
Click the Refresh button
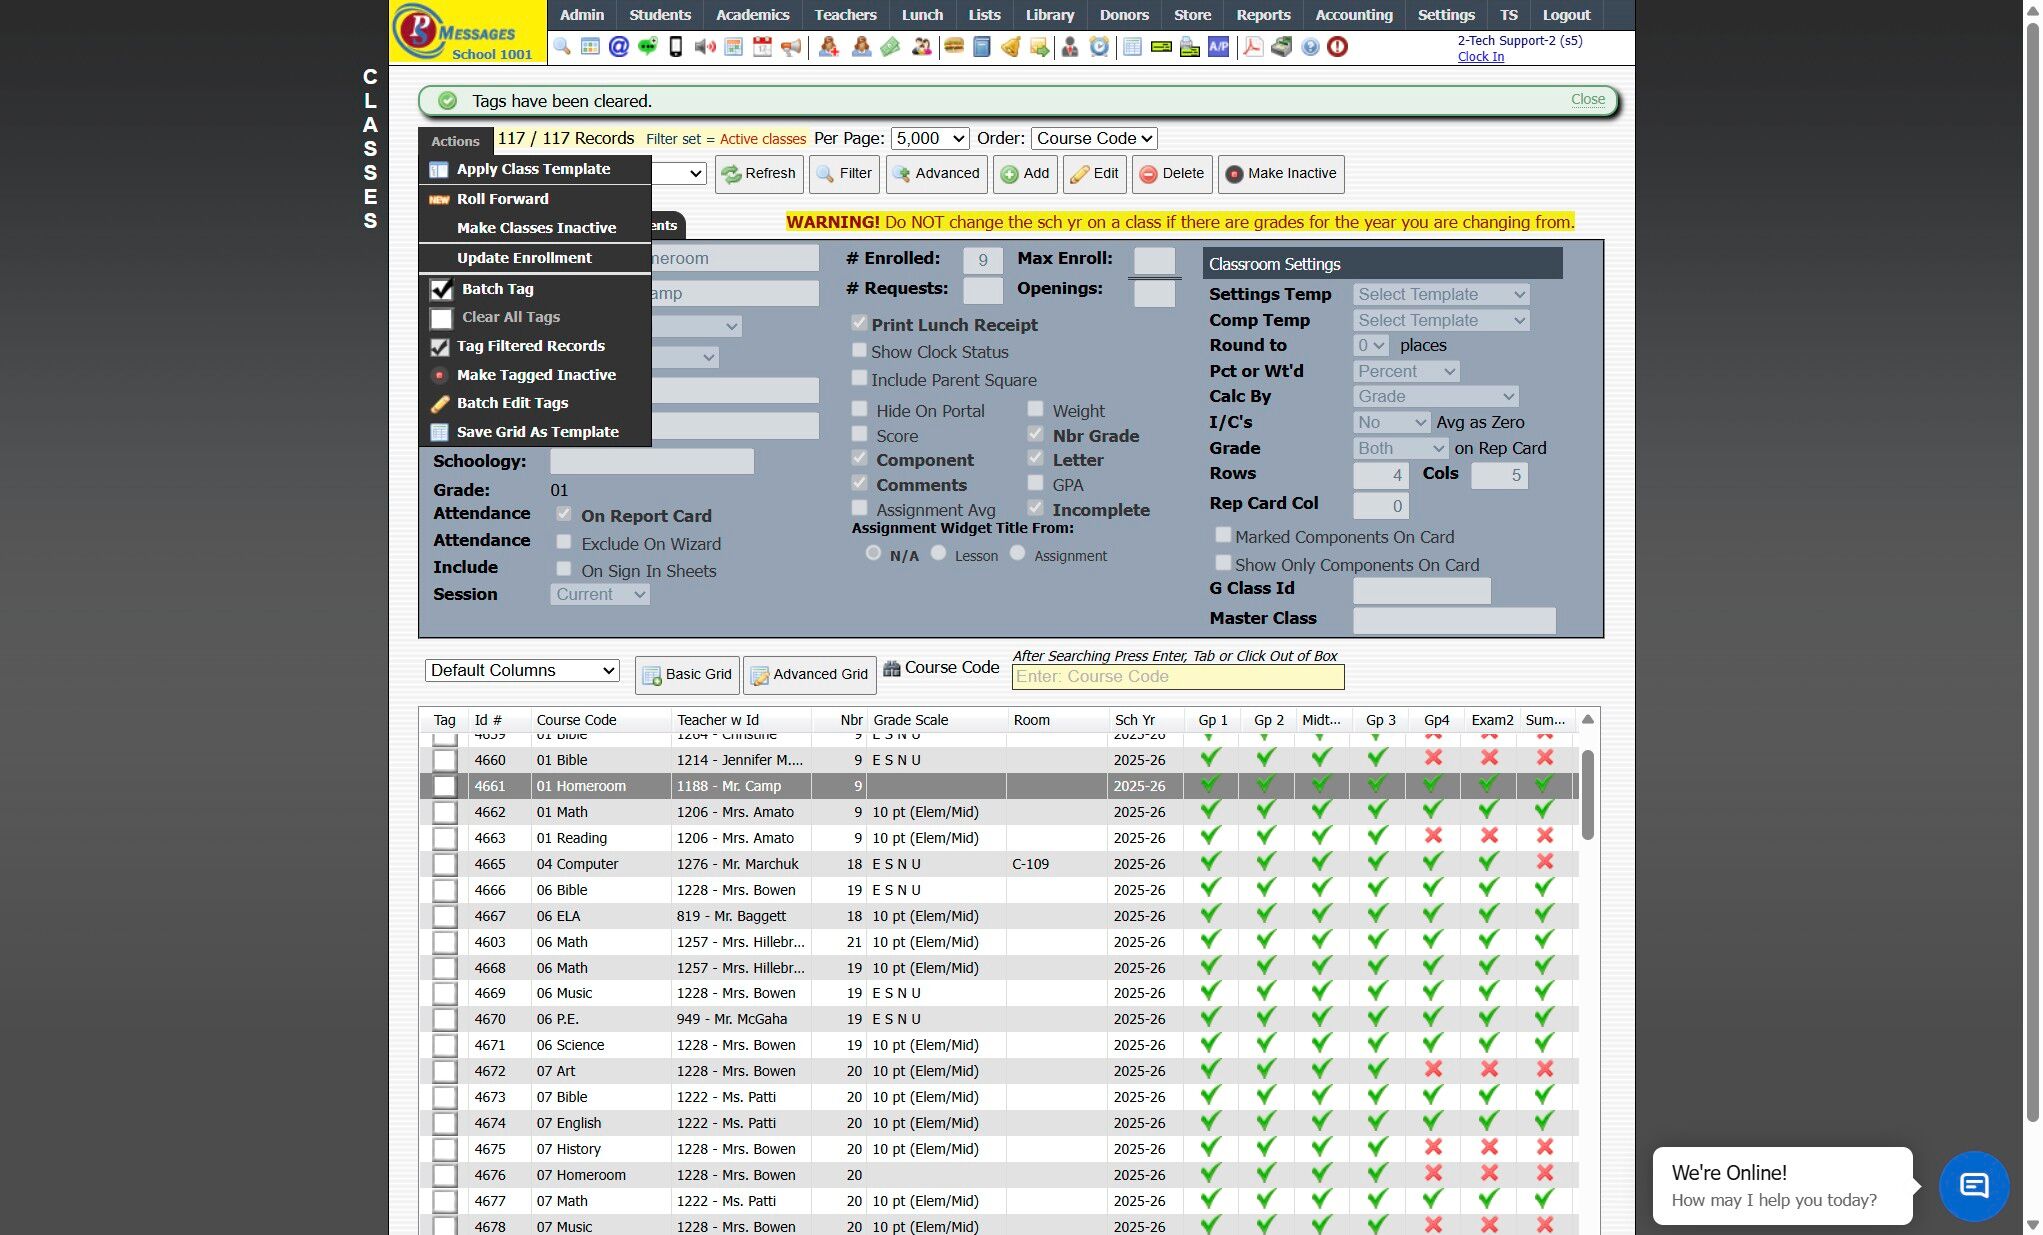759,173
